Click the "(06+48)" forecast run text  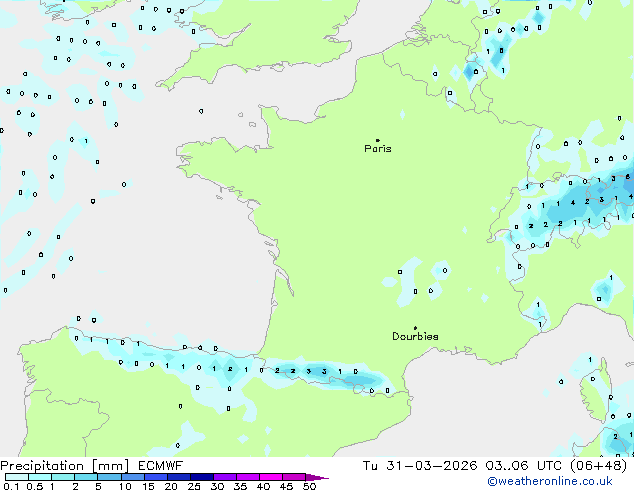click(x=598, y=466)
